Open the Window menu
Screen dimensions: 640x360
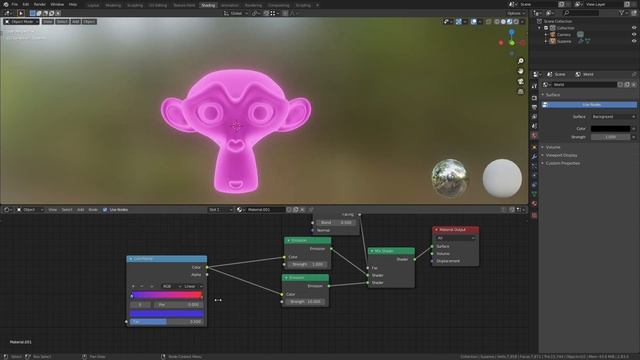coord(57,4)
